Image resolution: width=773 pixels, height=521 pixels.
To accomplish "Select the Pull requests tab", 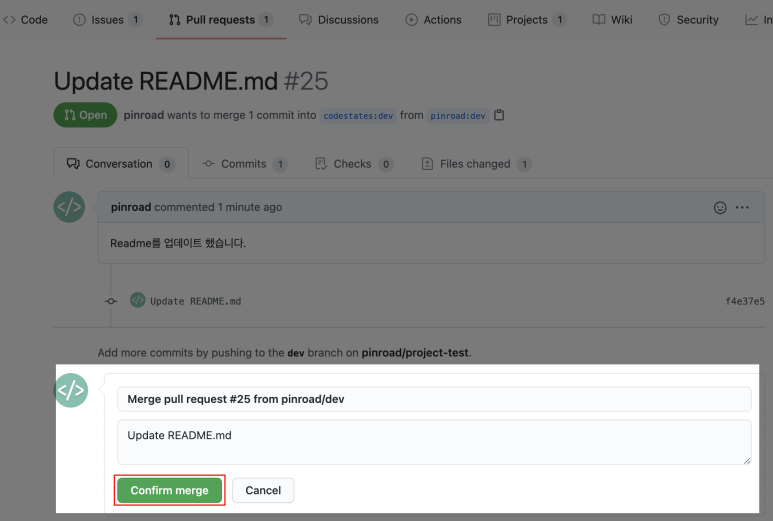I will [220, 20].
